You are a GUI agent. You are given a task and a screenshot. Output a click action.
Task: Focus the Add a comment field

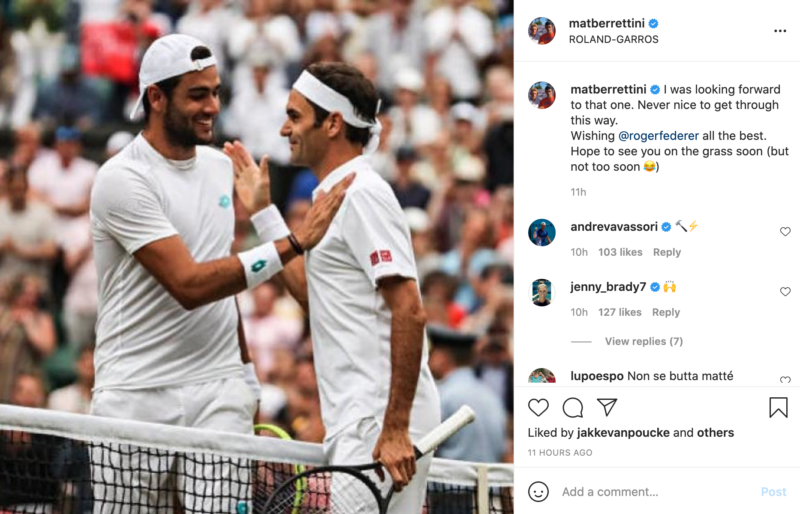pos(656,492)
